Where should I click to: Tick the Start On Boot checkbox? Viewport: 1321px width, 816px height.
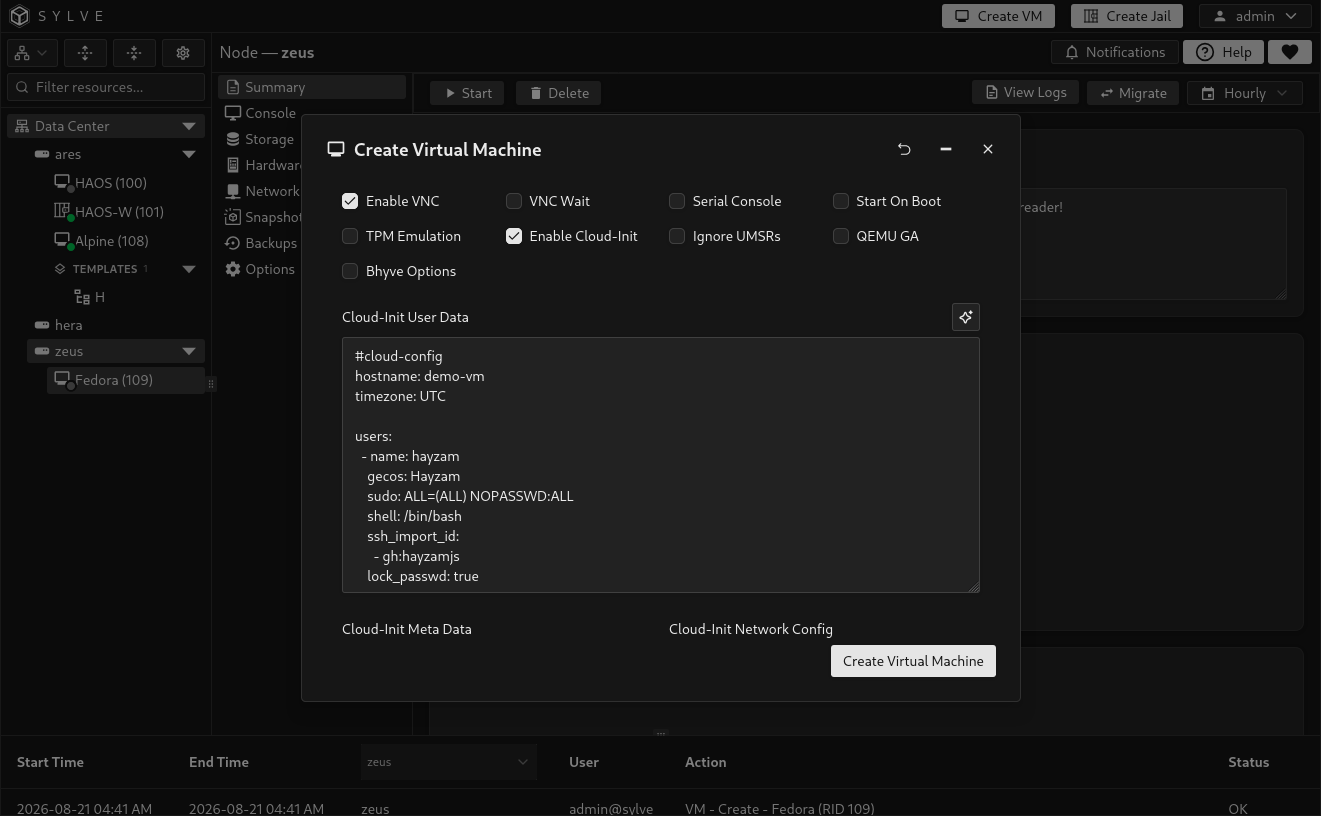coord(841,201)
